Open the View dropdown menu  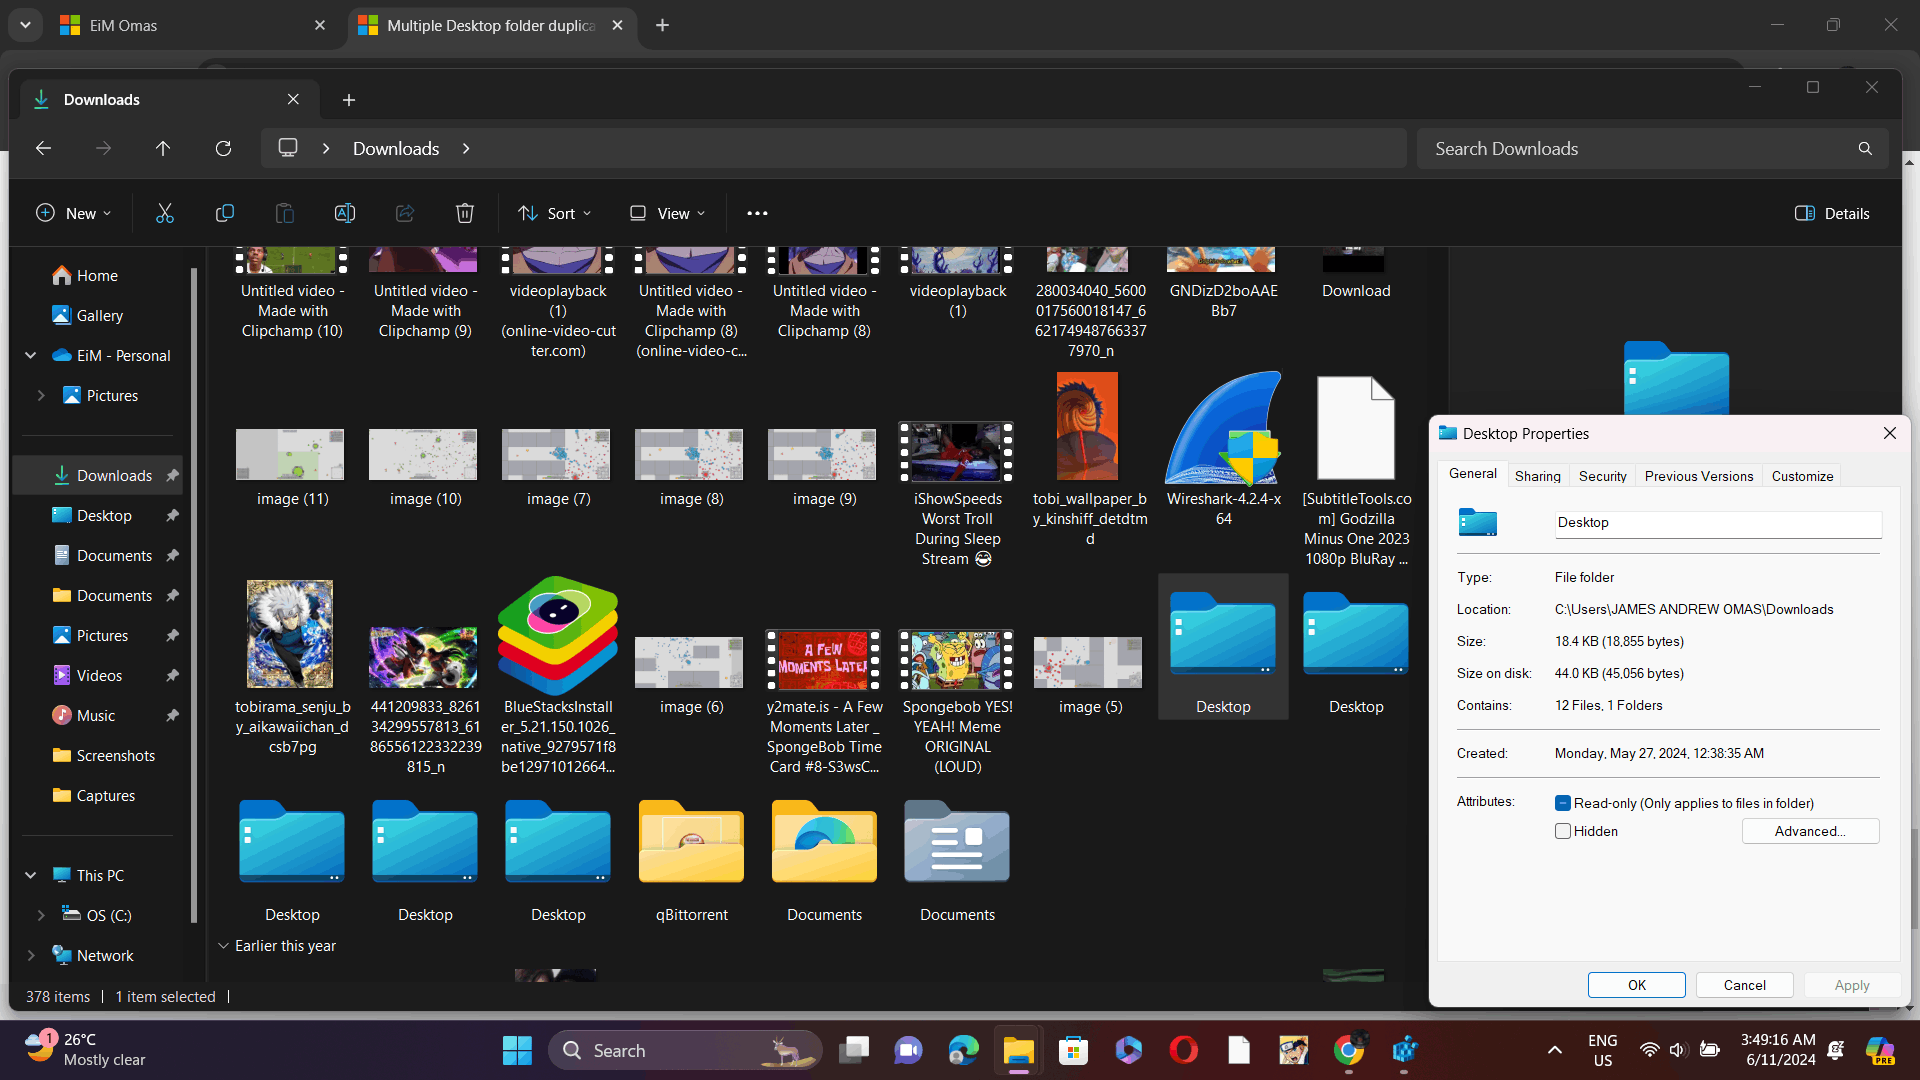coord(667,213)
